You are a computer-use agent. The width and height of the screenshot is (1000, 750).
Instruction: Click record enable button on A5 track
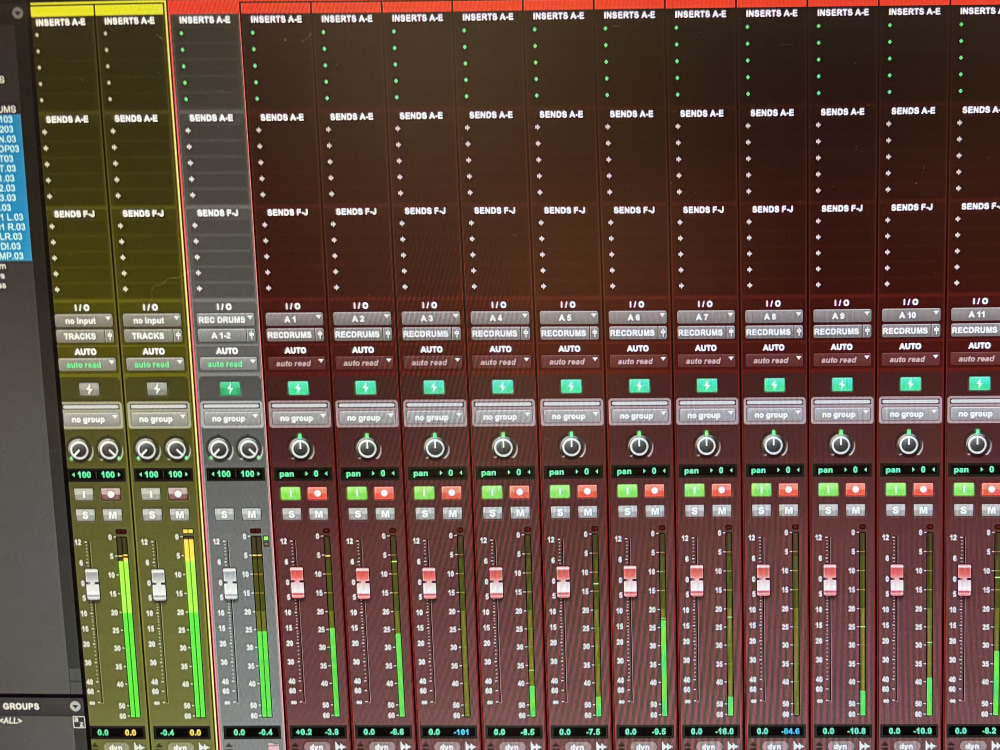[586, 491]
